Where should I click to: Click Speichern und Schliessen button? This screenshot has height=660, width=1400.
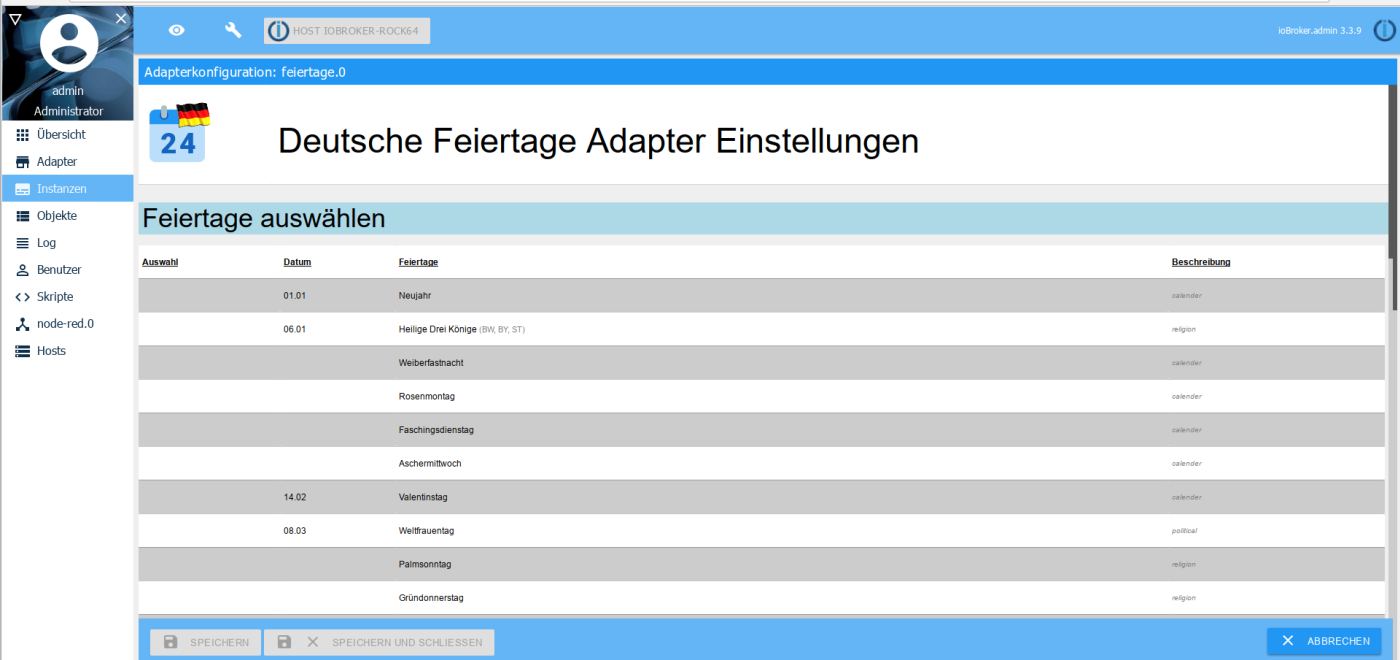click(379, 642)
